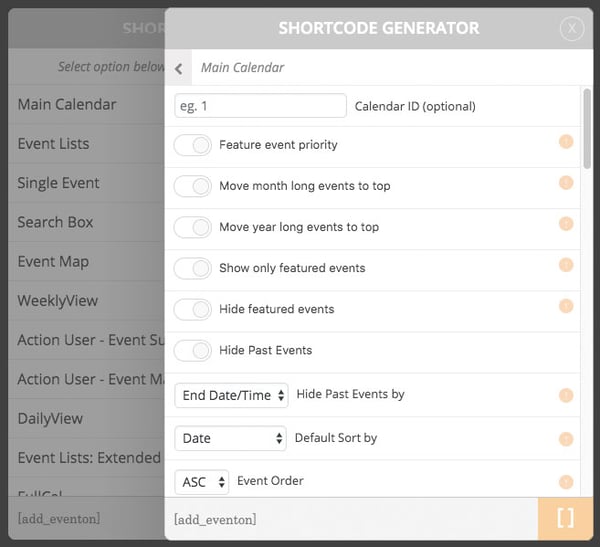Open the End Date/Time dropdown
Viewport: 600px width, 547px height.
[x=231, y=395]
